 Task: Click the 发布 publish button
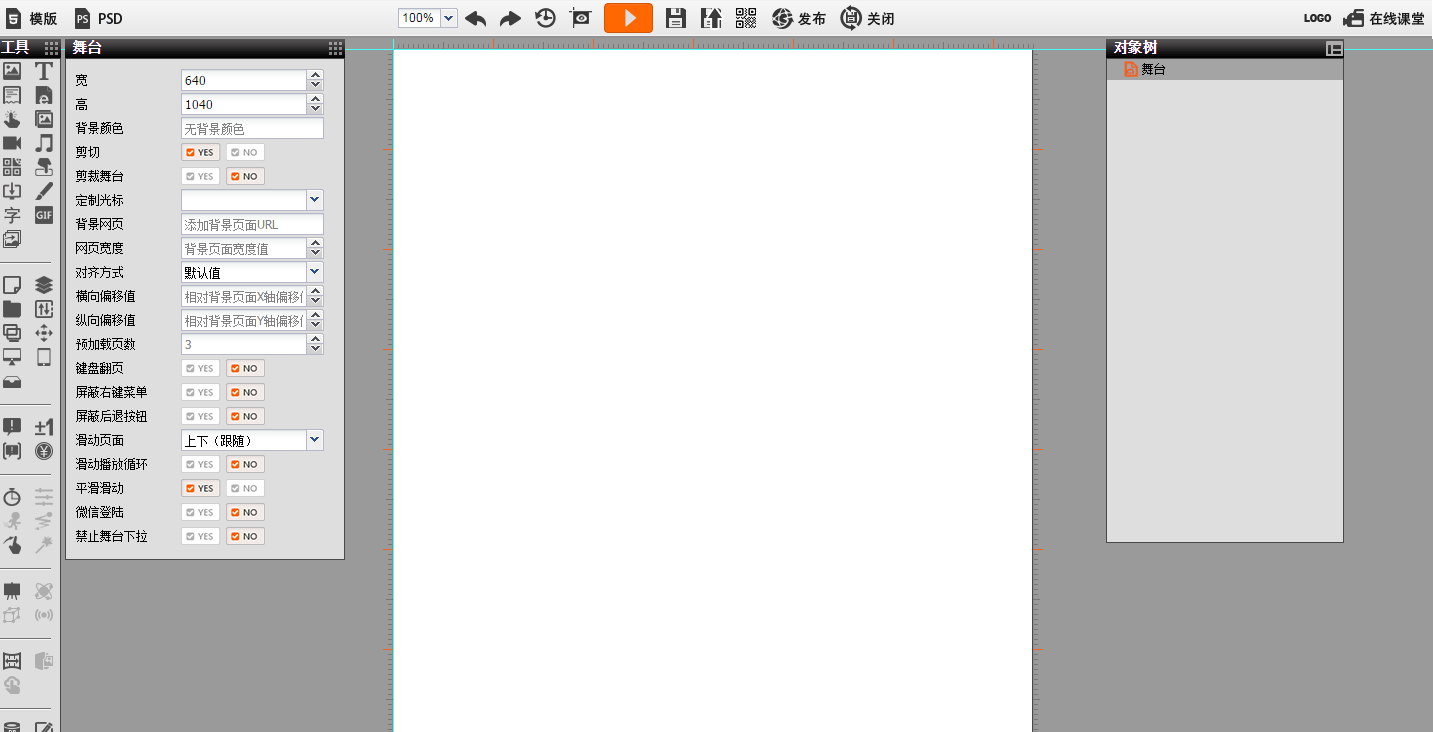(799, 18)
